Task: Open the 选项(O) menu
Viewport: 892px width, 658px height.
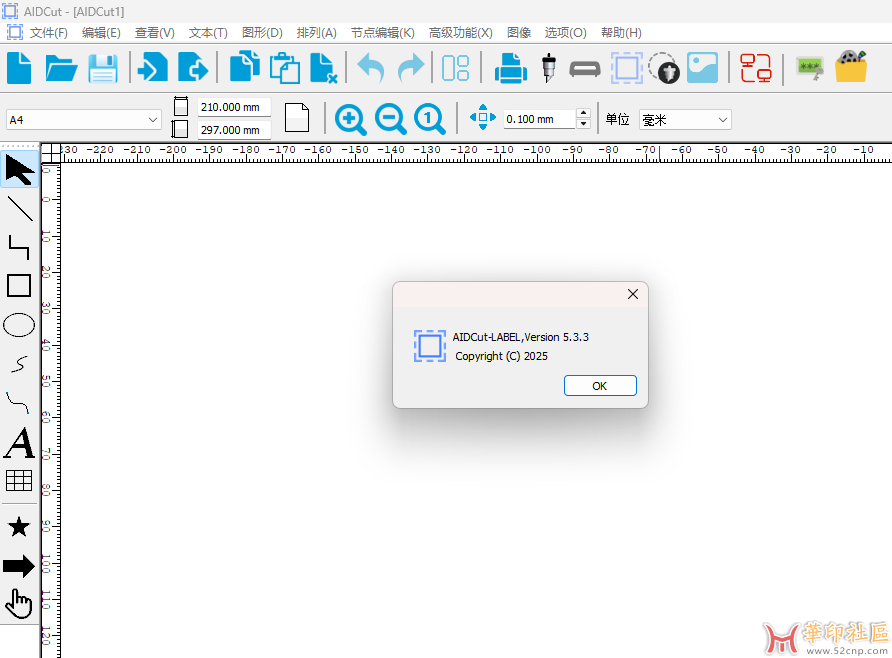Action: pos(565,33)
